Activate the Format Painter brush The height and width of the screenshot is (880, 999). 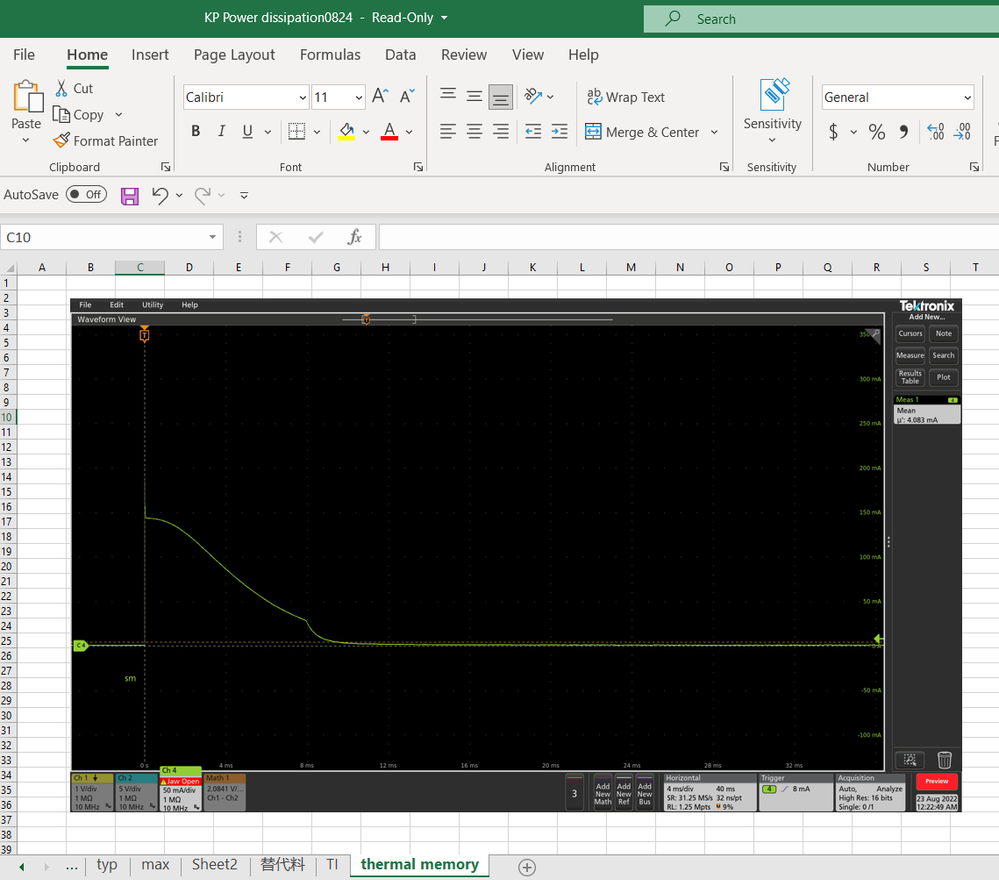coord(61,141)
